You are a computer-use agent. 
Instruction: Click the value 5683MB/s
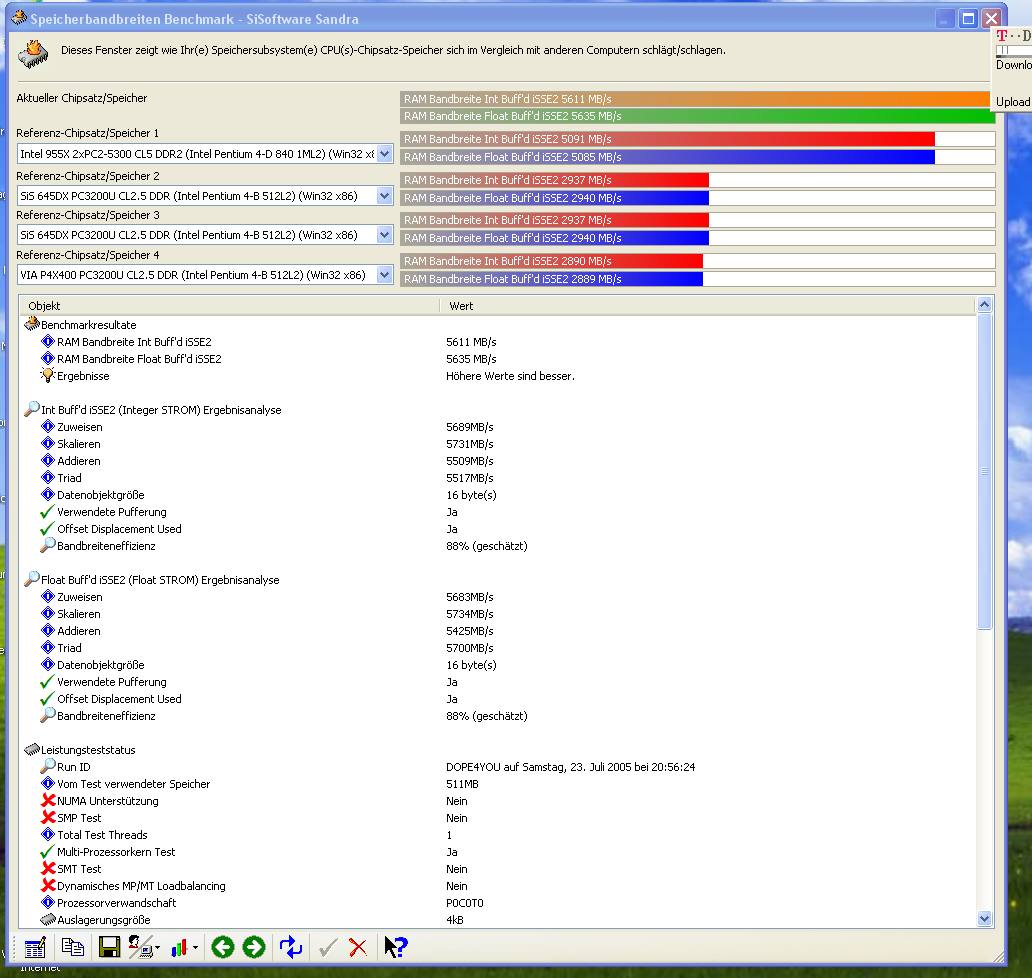pyautogui.click(x=470, y=597)
